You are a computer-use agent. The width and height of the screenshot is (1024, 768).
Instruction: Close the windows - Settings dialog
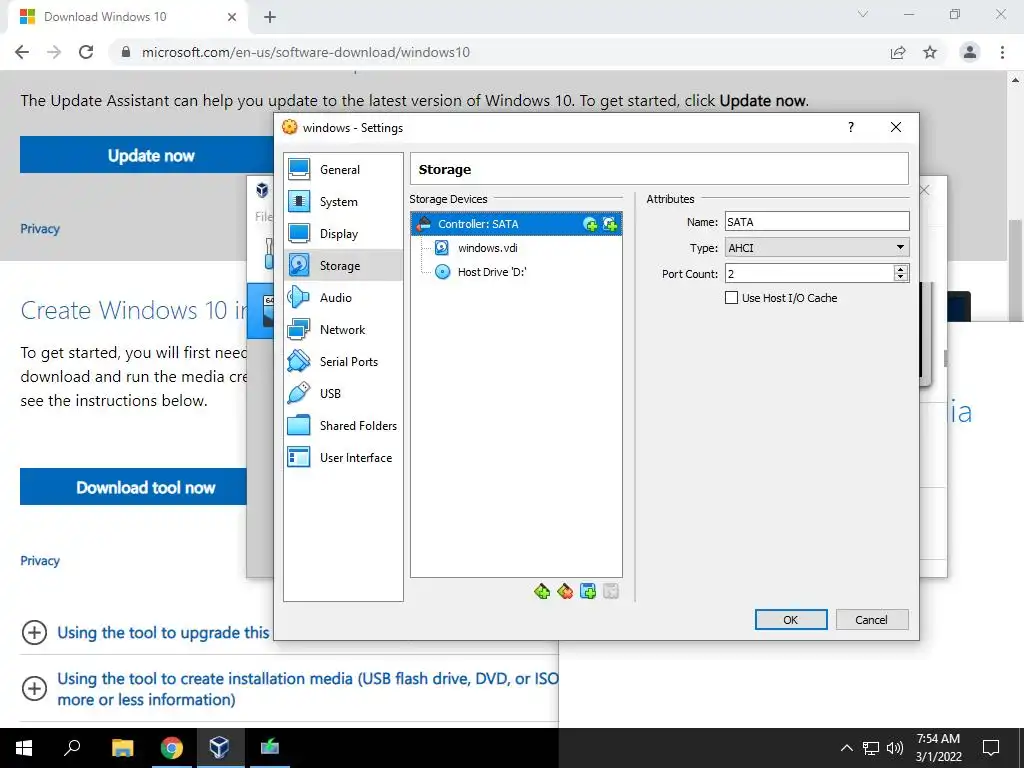pos(896,127)
